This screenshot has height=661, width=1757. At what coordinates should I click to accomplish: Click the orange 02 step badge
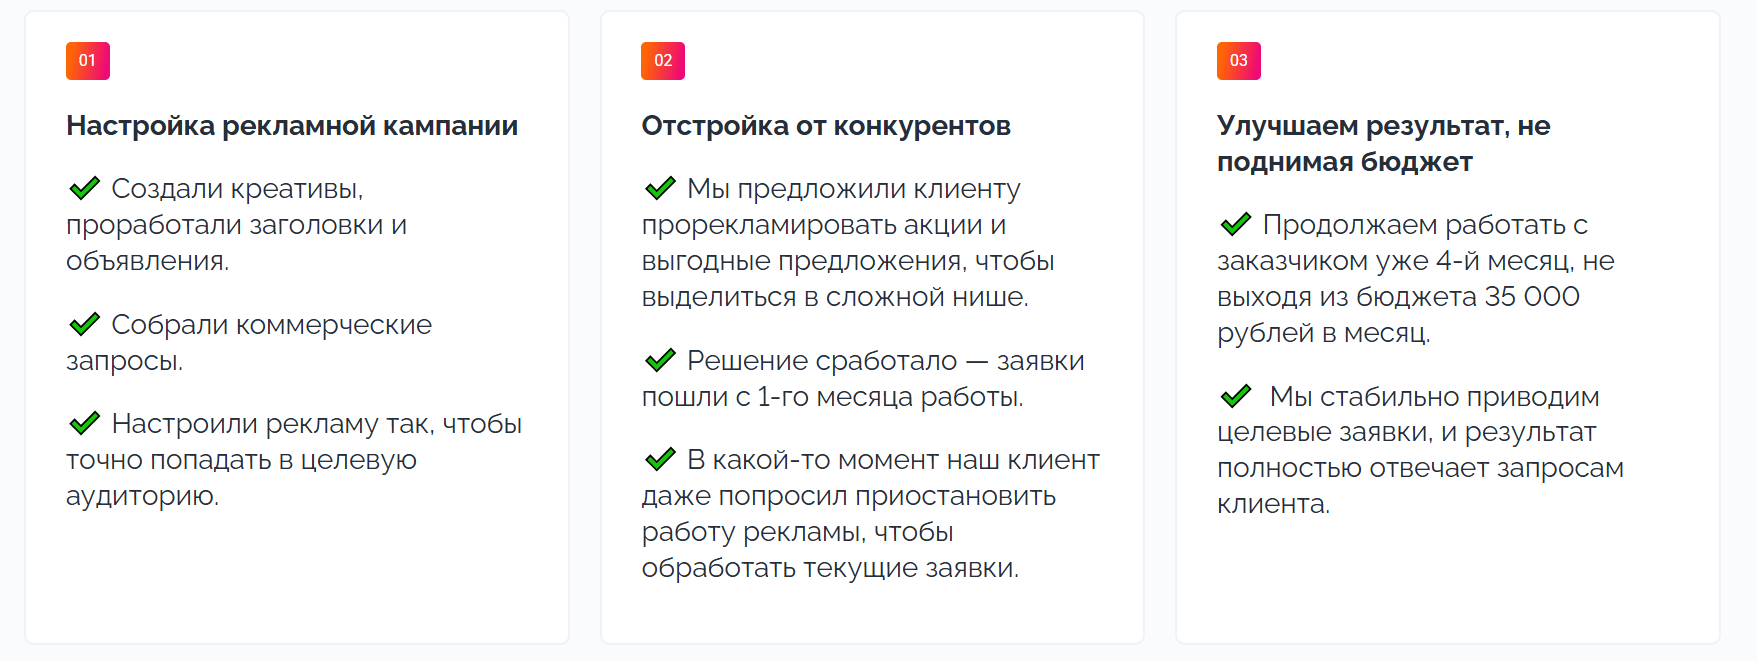(x=663, y=61)
